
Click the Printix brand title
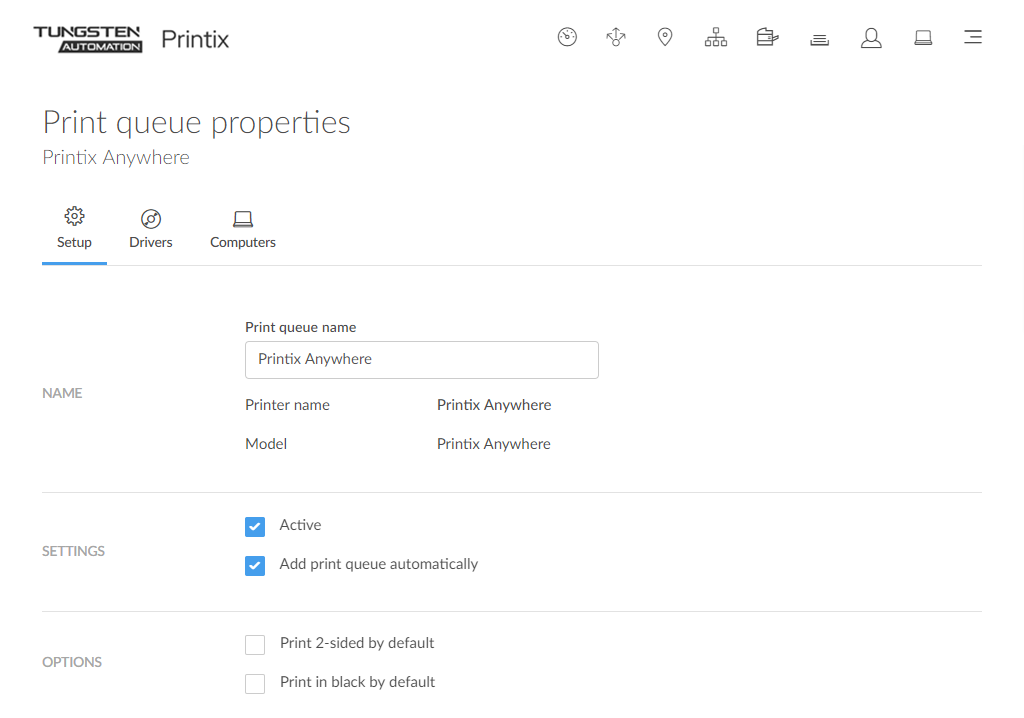[195, 40]
